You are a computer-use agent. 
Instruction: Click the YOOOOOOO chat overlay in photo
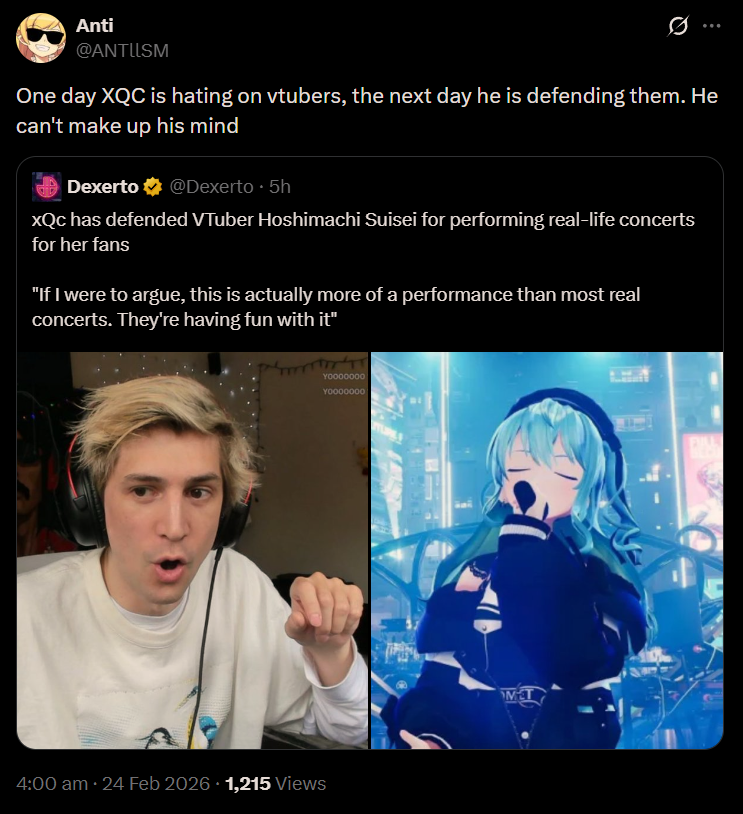(x=344, y=384)
